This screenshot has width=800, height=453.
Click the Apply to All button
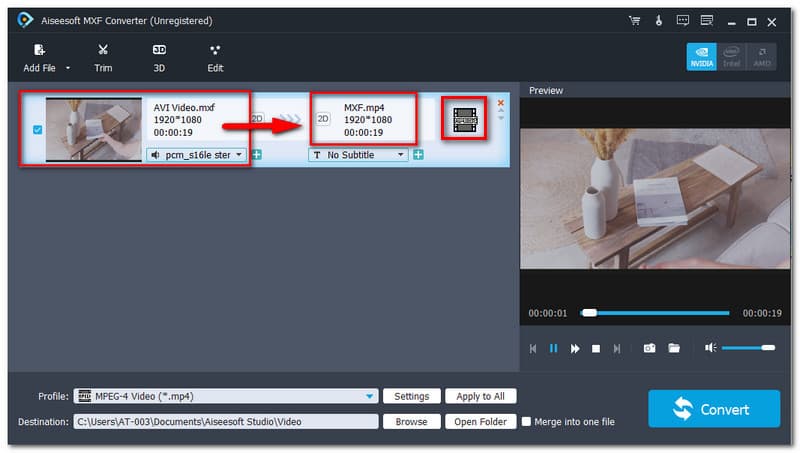480,396
